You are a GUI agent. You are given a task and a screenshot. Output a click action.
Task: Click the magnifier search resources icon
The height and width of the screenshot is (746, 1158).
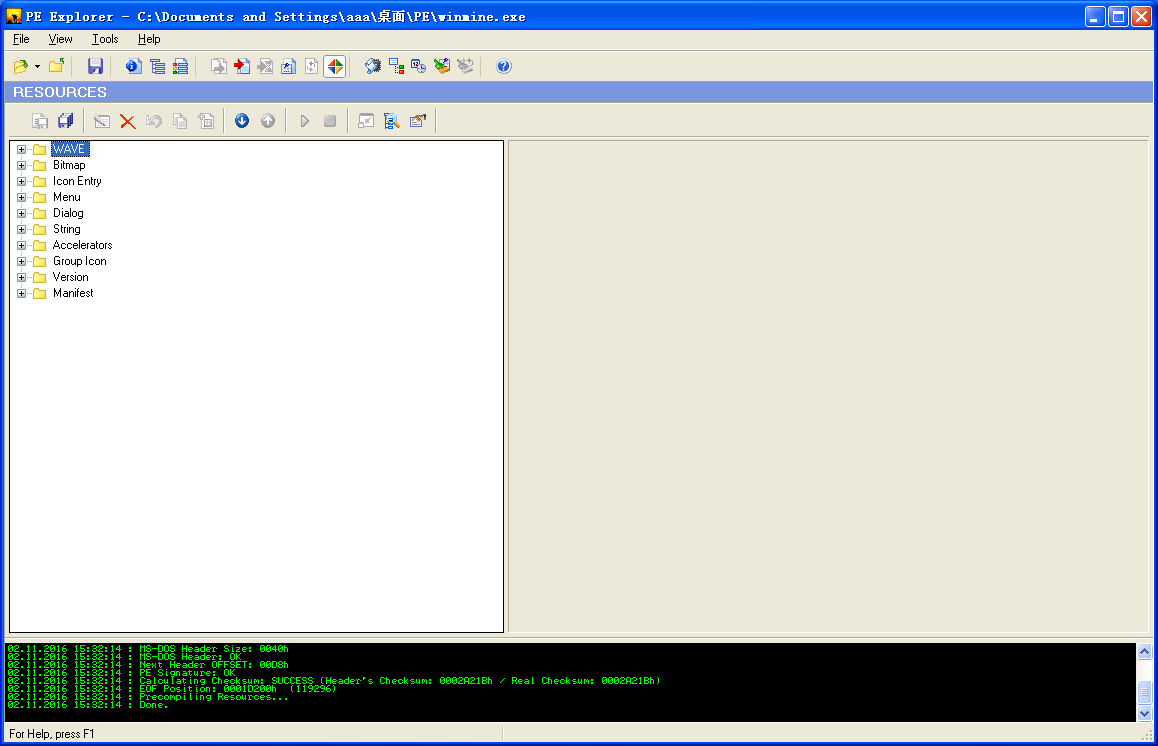[391, 121]
